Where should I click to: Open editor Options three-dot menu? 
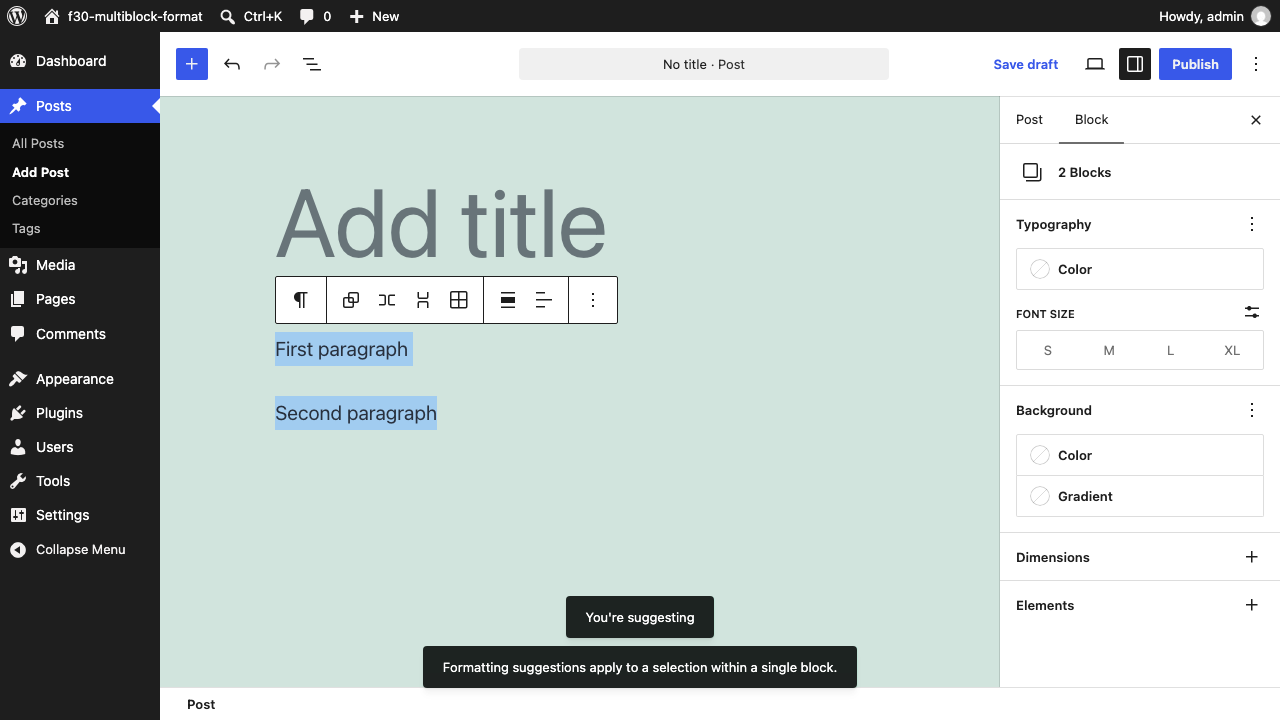pyautogui.click(x=1256, y=64)
